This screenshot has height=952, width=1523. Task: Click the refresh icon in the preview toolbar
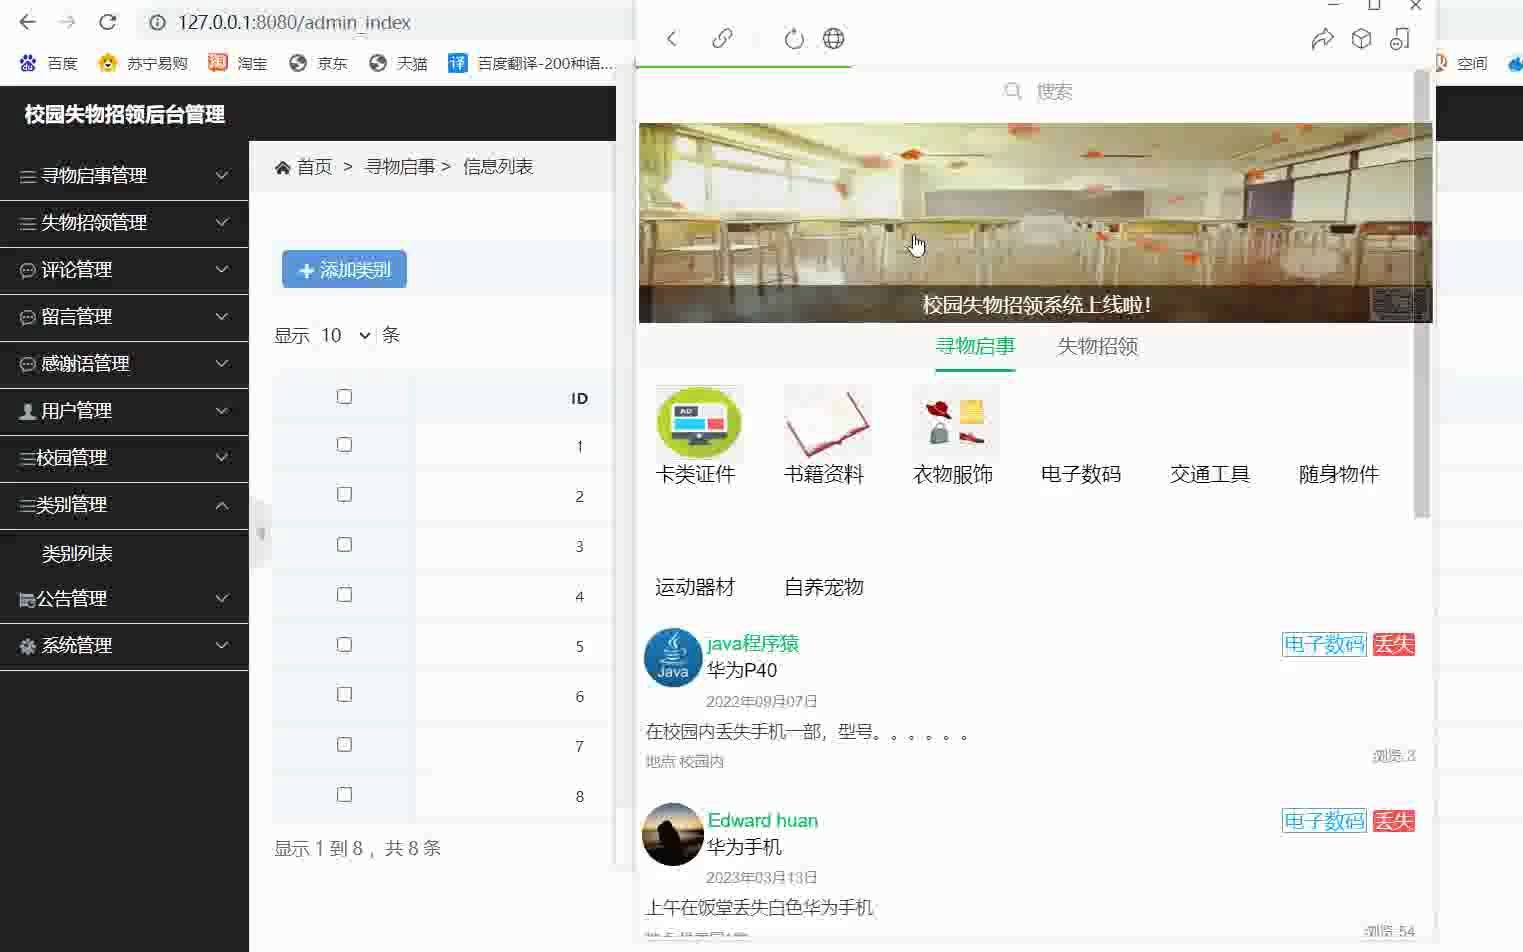click(793, 38)
